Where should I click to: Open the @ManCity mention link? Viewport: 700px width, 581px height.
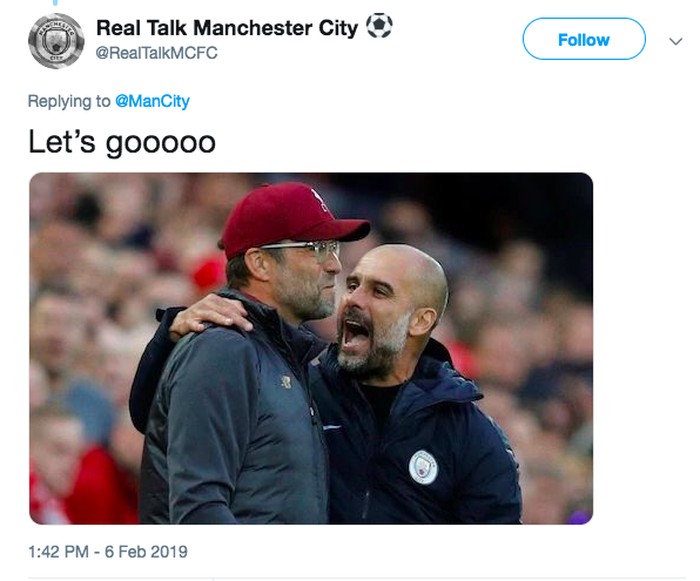[152, 101]
